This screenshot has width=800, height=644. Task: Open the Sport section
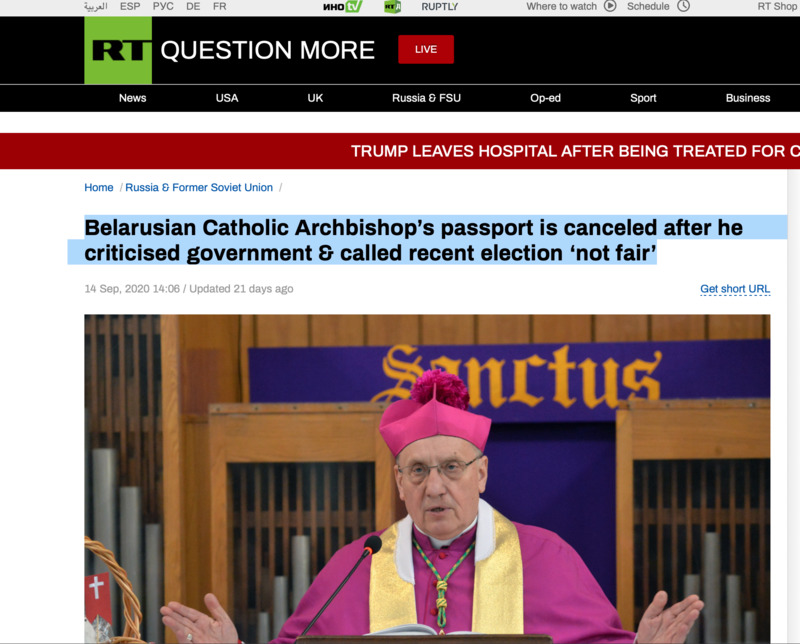click(643, 98)
